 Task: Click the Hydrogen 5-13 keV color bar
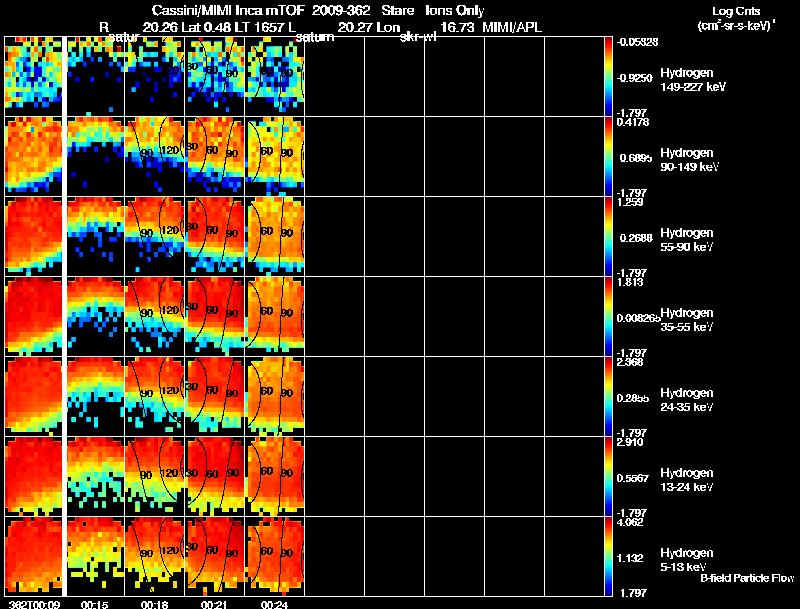(608, 556)
